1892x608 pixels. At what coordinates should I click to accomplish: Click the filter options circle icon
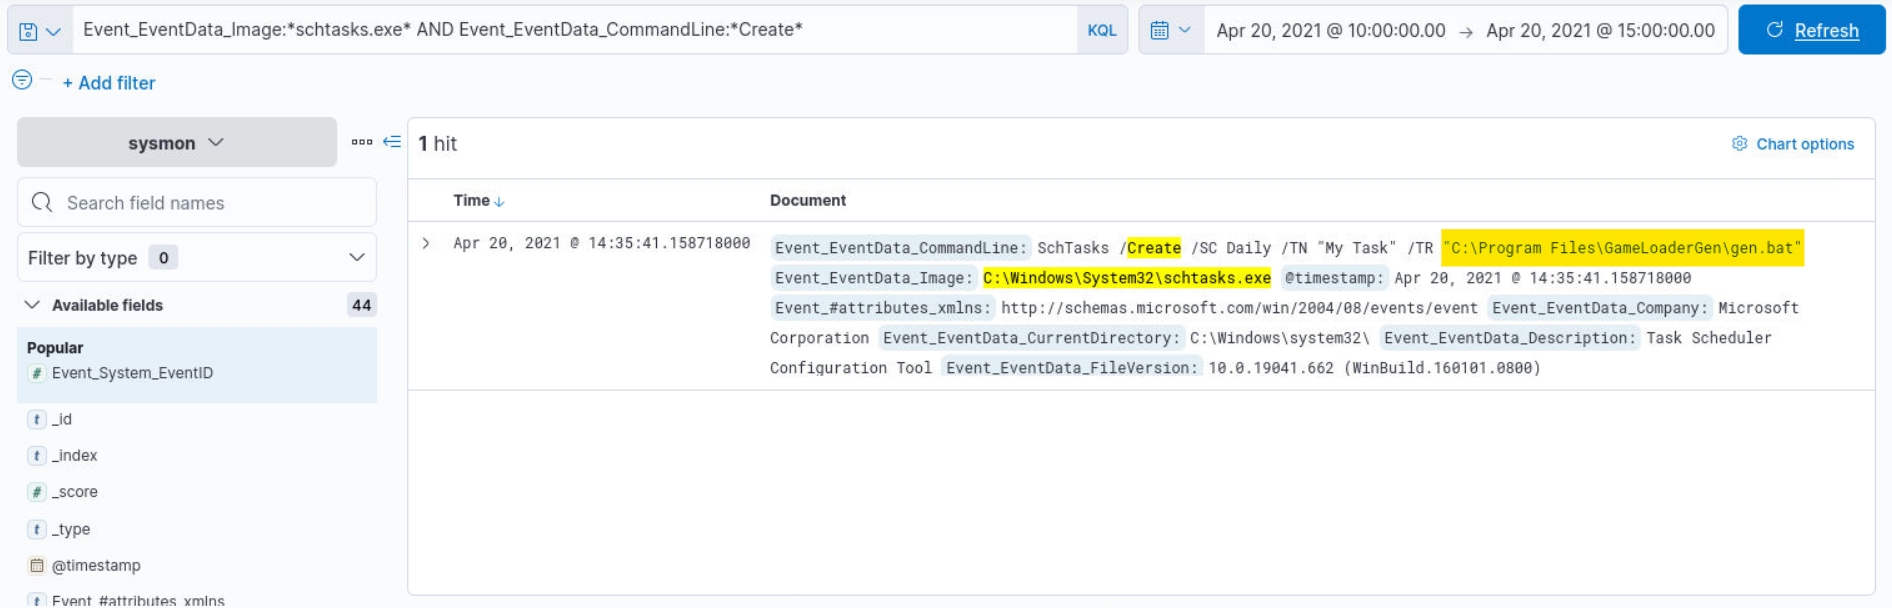[22, 80]
